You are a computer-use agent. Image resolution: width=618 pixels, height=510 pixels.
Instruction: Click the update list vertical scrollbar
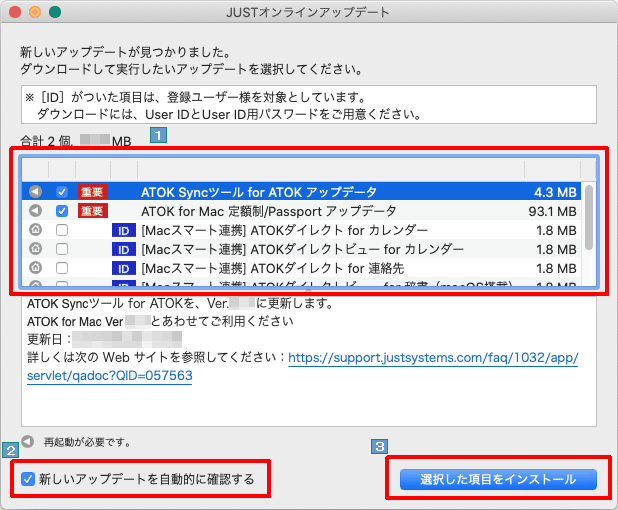589,217
